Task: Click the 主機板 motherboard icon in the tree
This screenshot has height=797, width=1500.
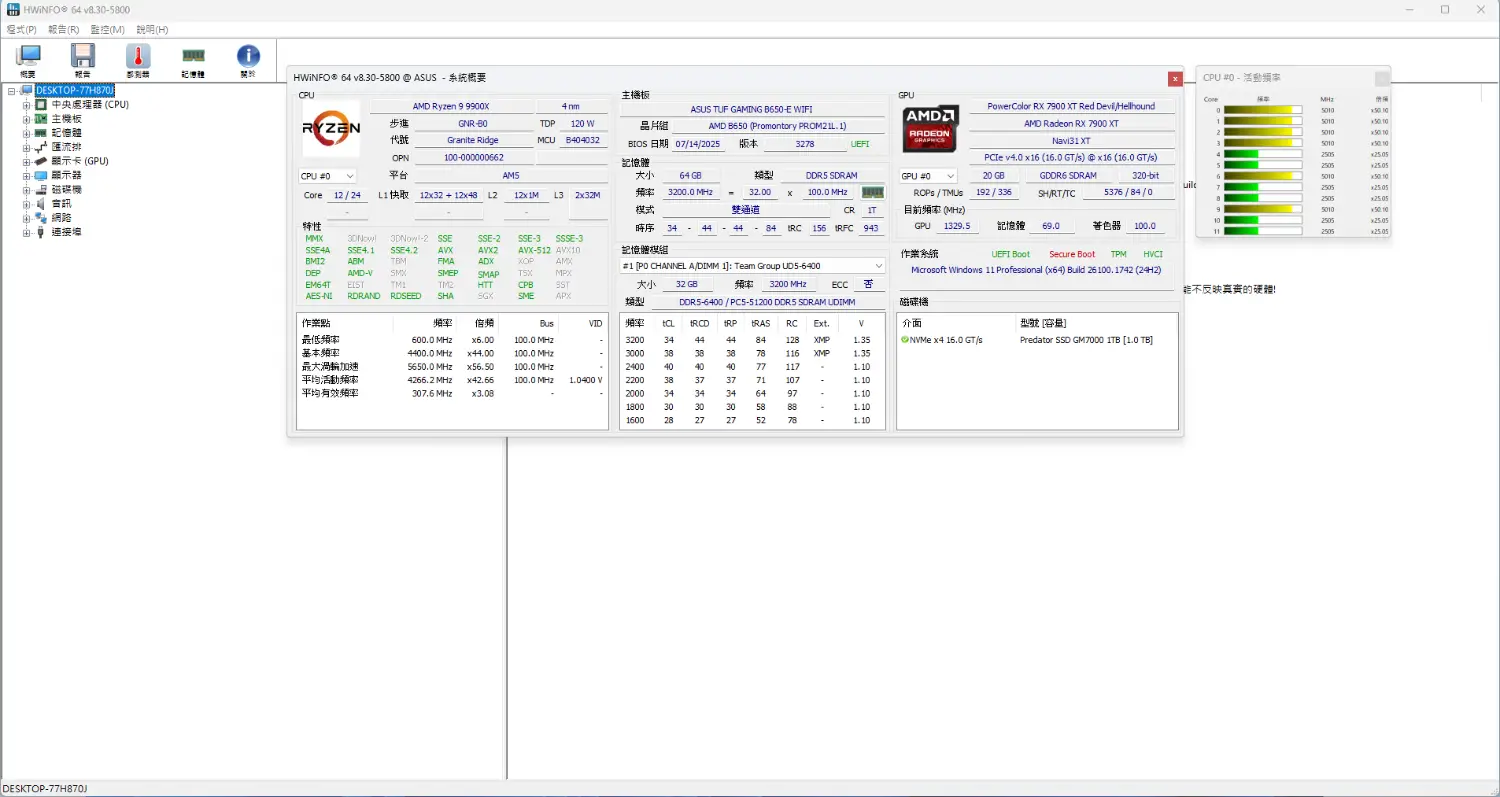Action: (41, 118)
